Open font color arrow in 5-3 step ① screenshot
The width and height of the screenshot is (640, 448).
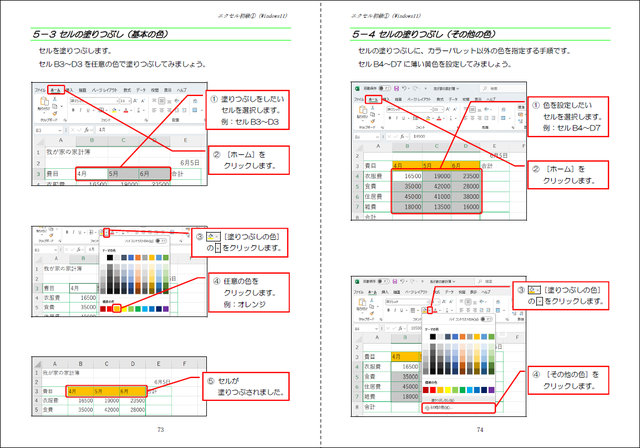click(x=131, y=111)
